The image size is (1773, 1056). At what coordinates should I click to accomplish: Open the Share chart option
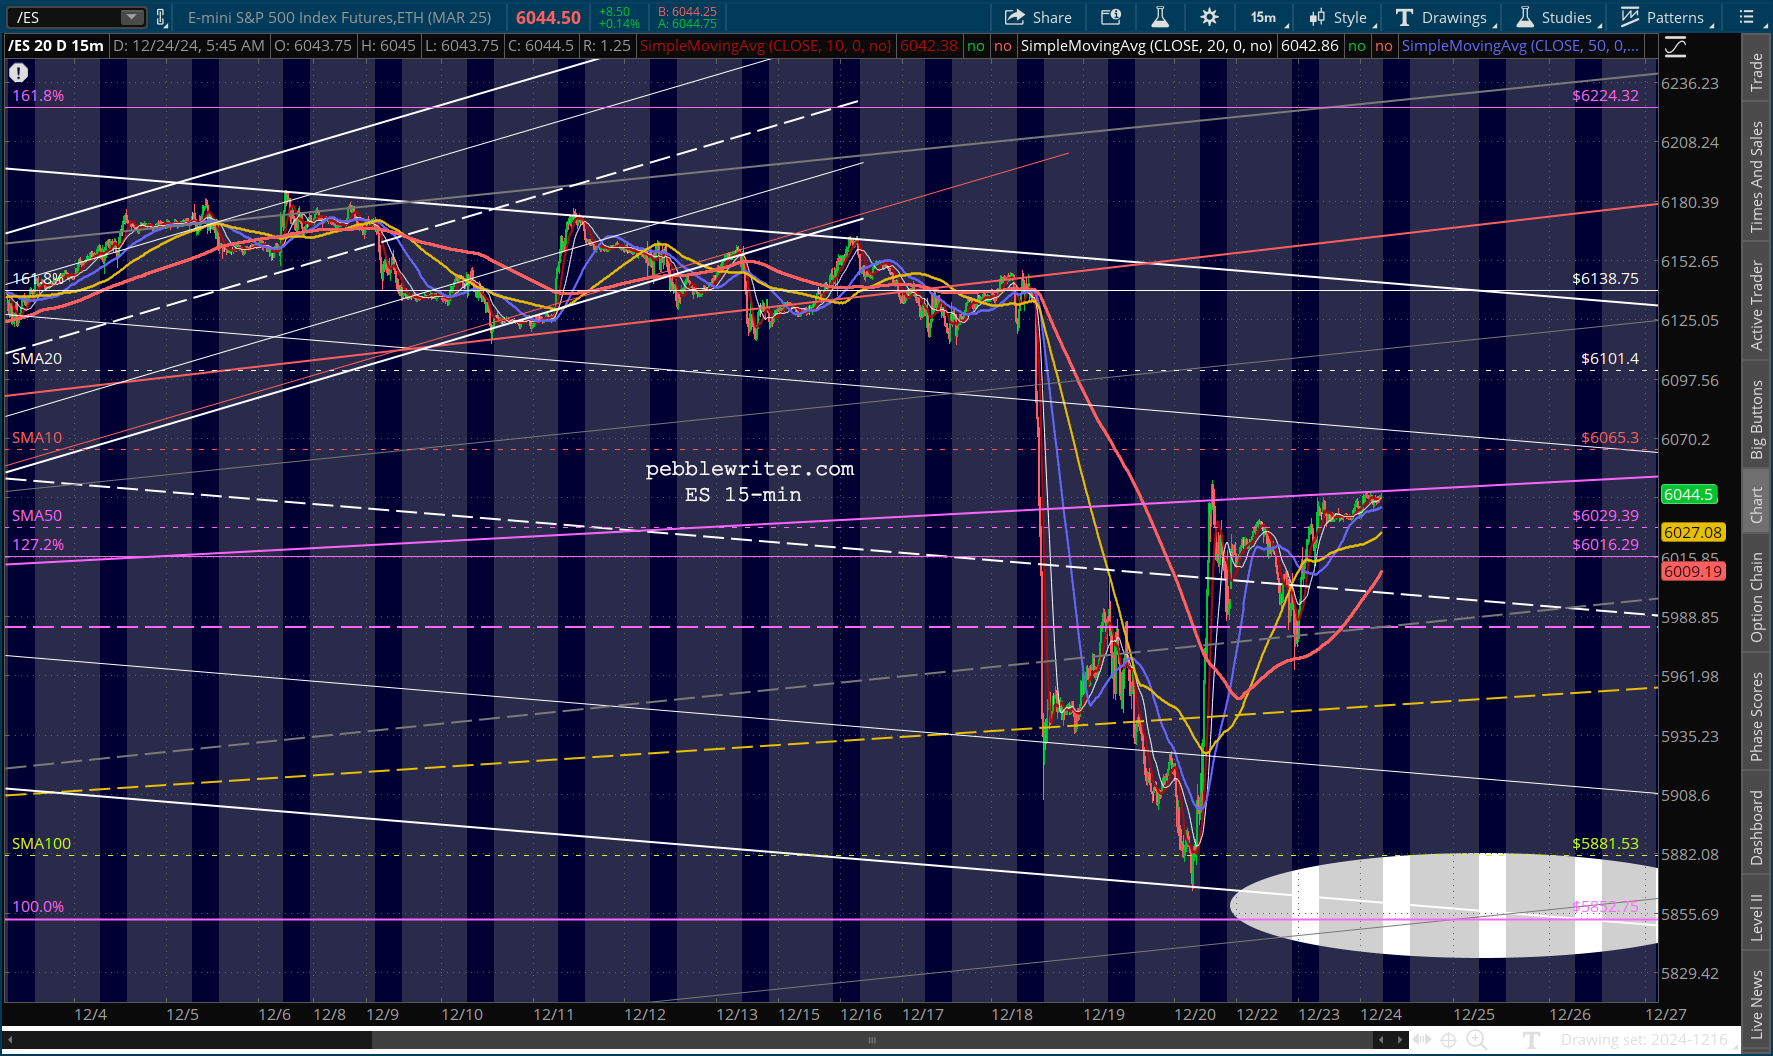(x=1038, y=17)
